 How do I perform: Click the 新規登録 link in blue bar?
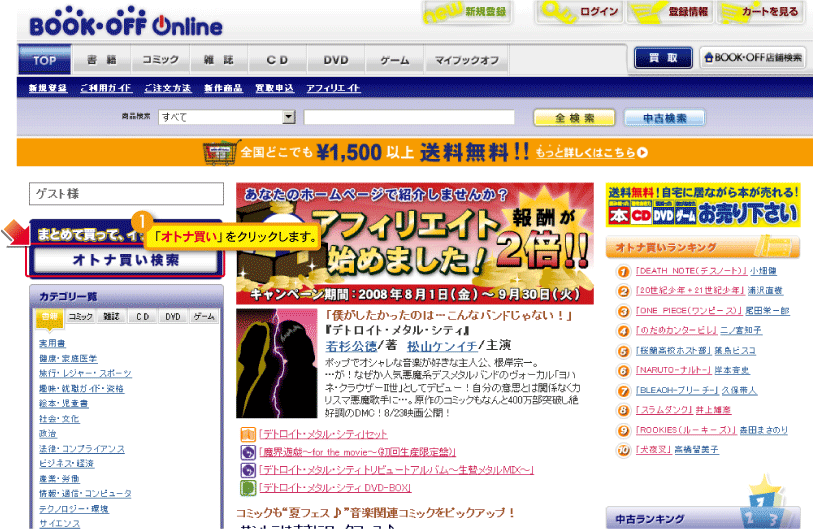tap(48, 88)
